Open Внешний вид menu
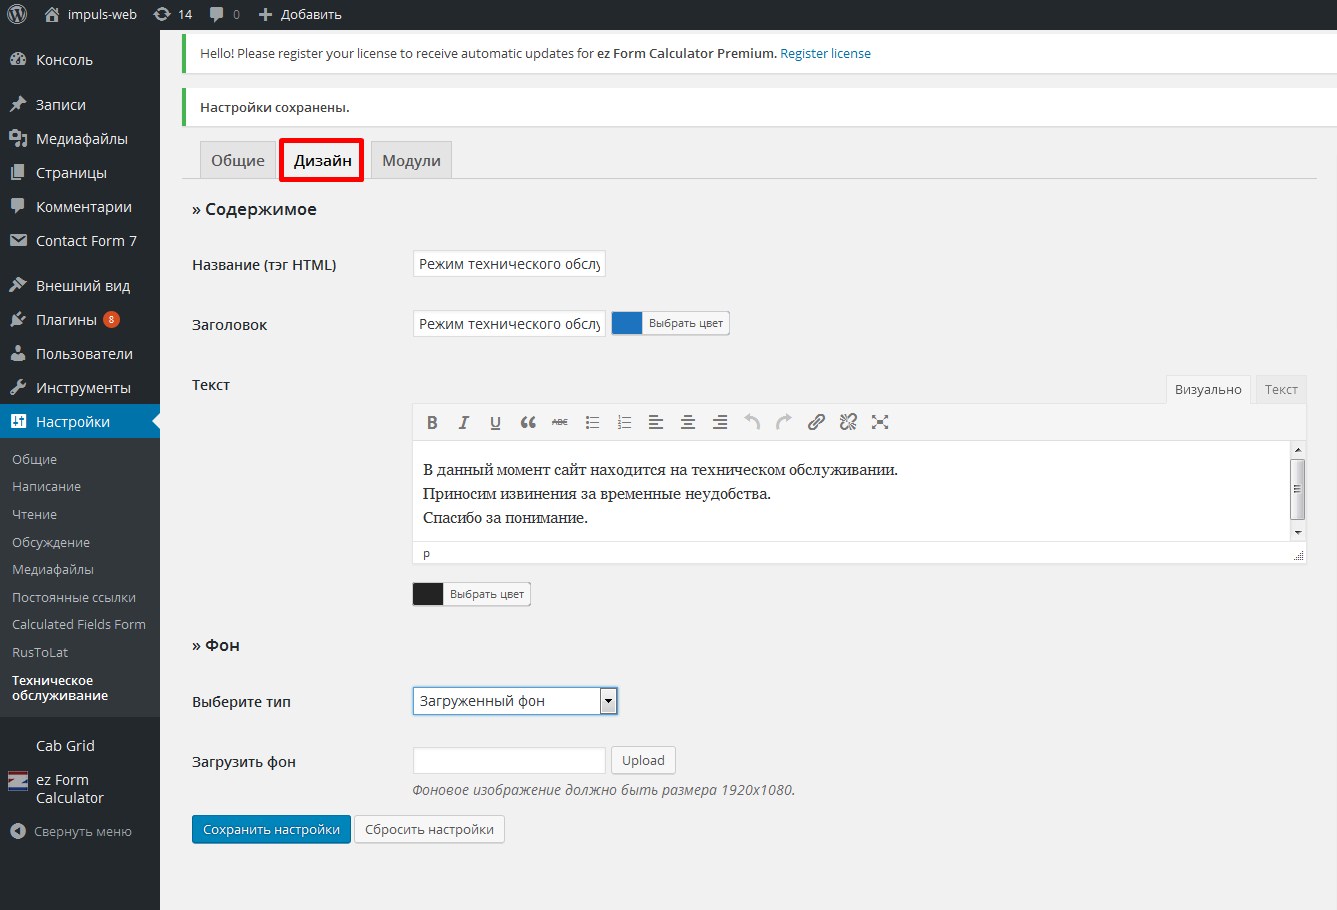Screen dimensions: 1337x910 80,286
